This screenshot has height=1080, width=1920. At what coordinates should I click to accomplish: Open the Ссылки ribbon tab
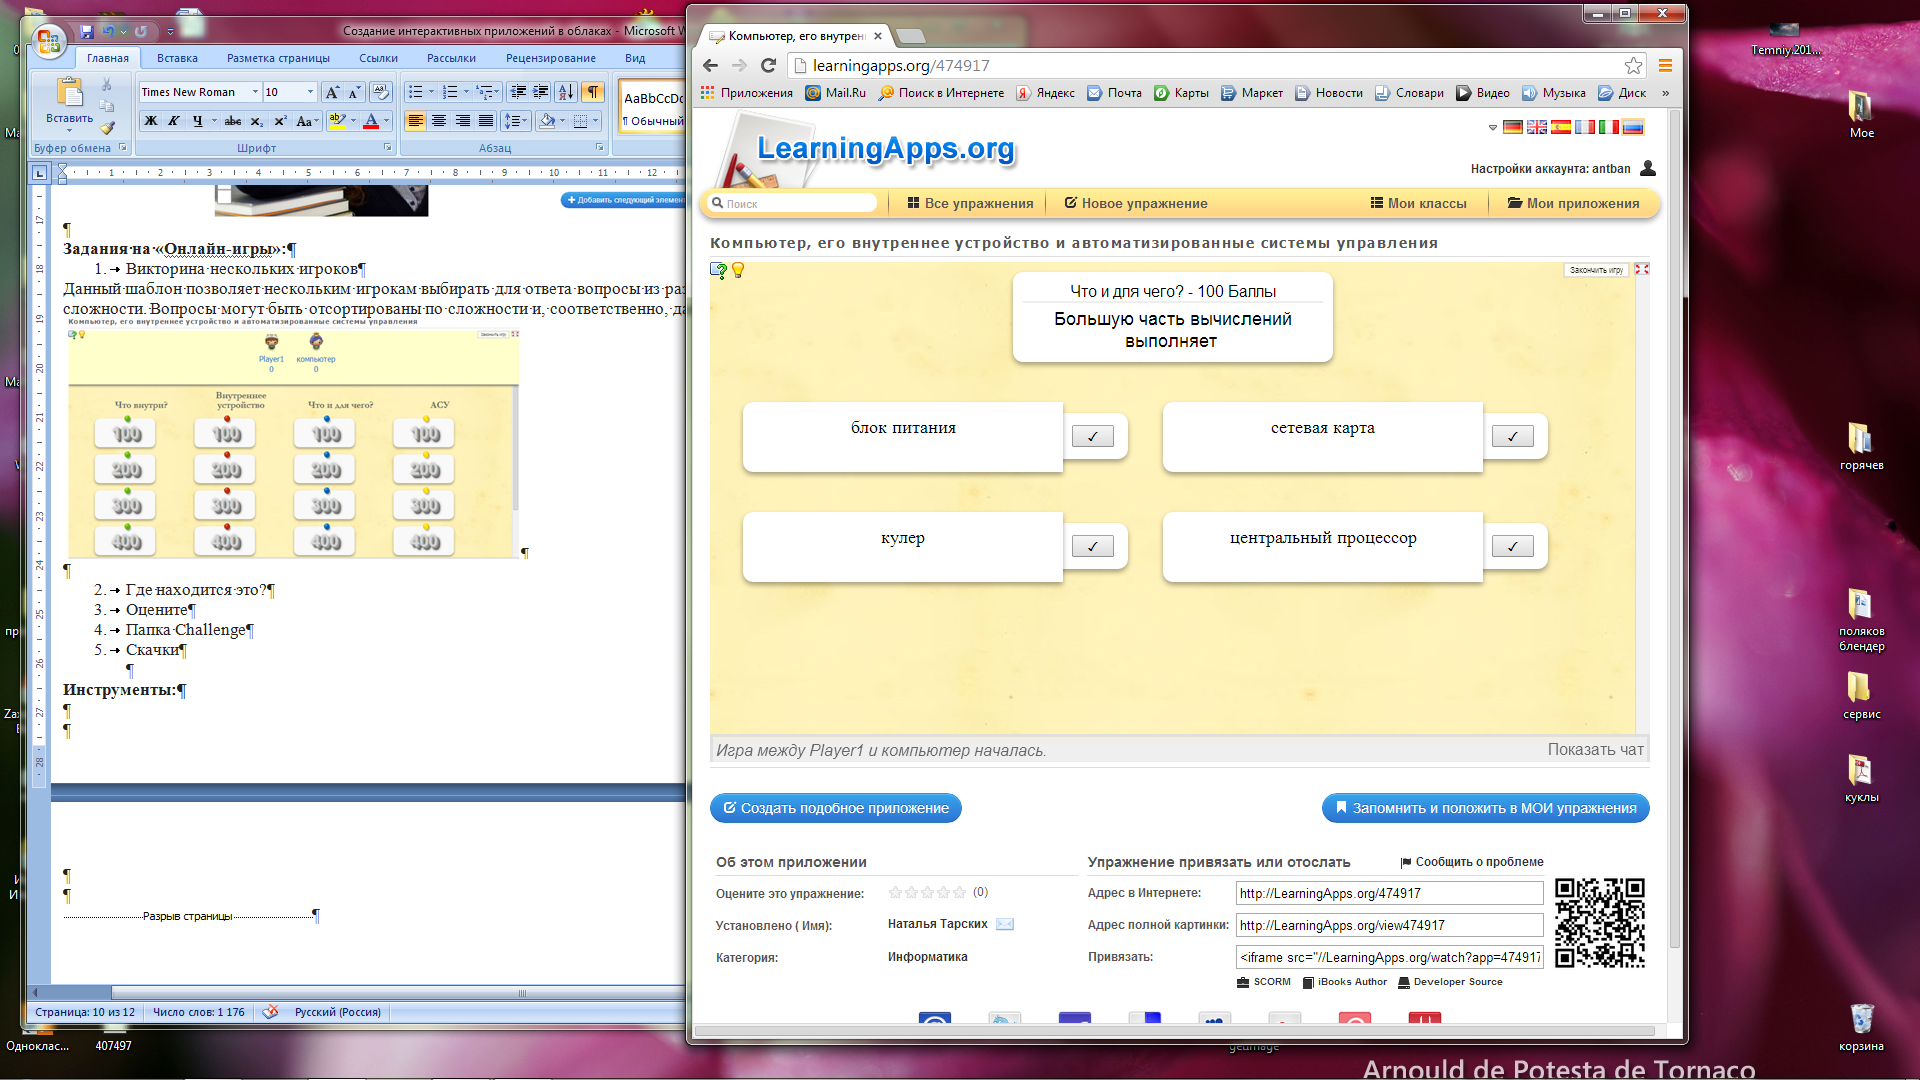pos(378,58)
